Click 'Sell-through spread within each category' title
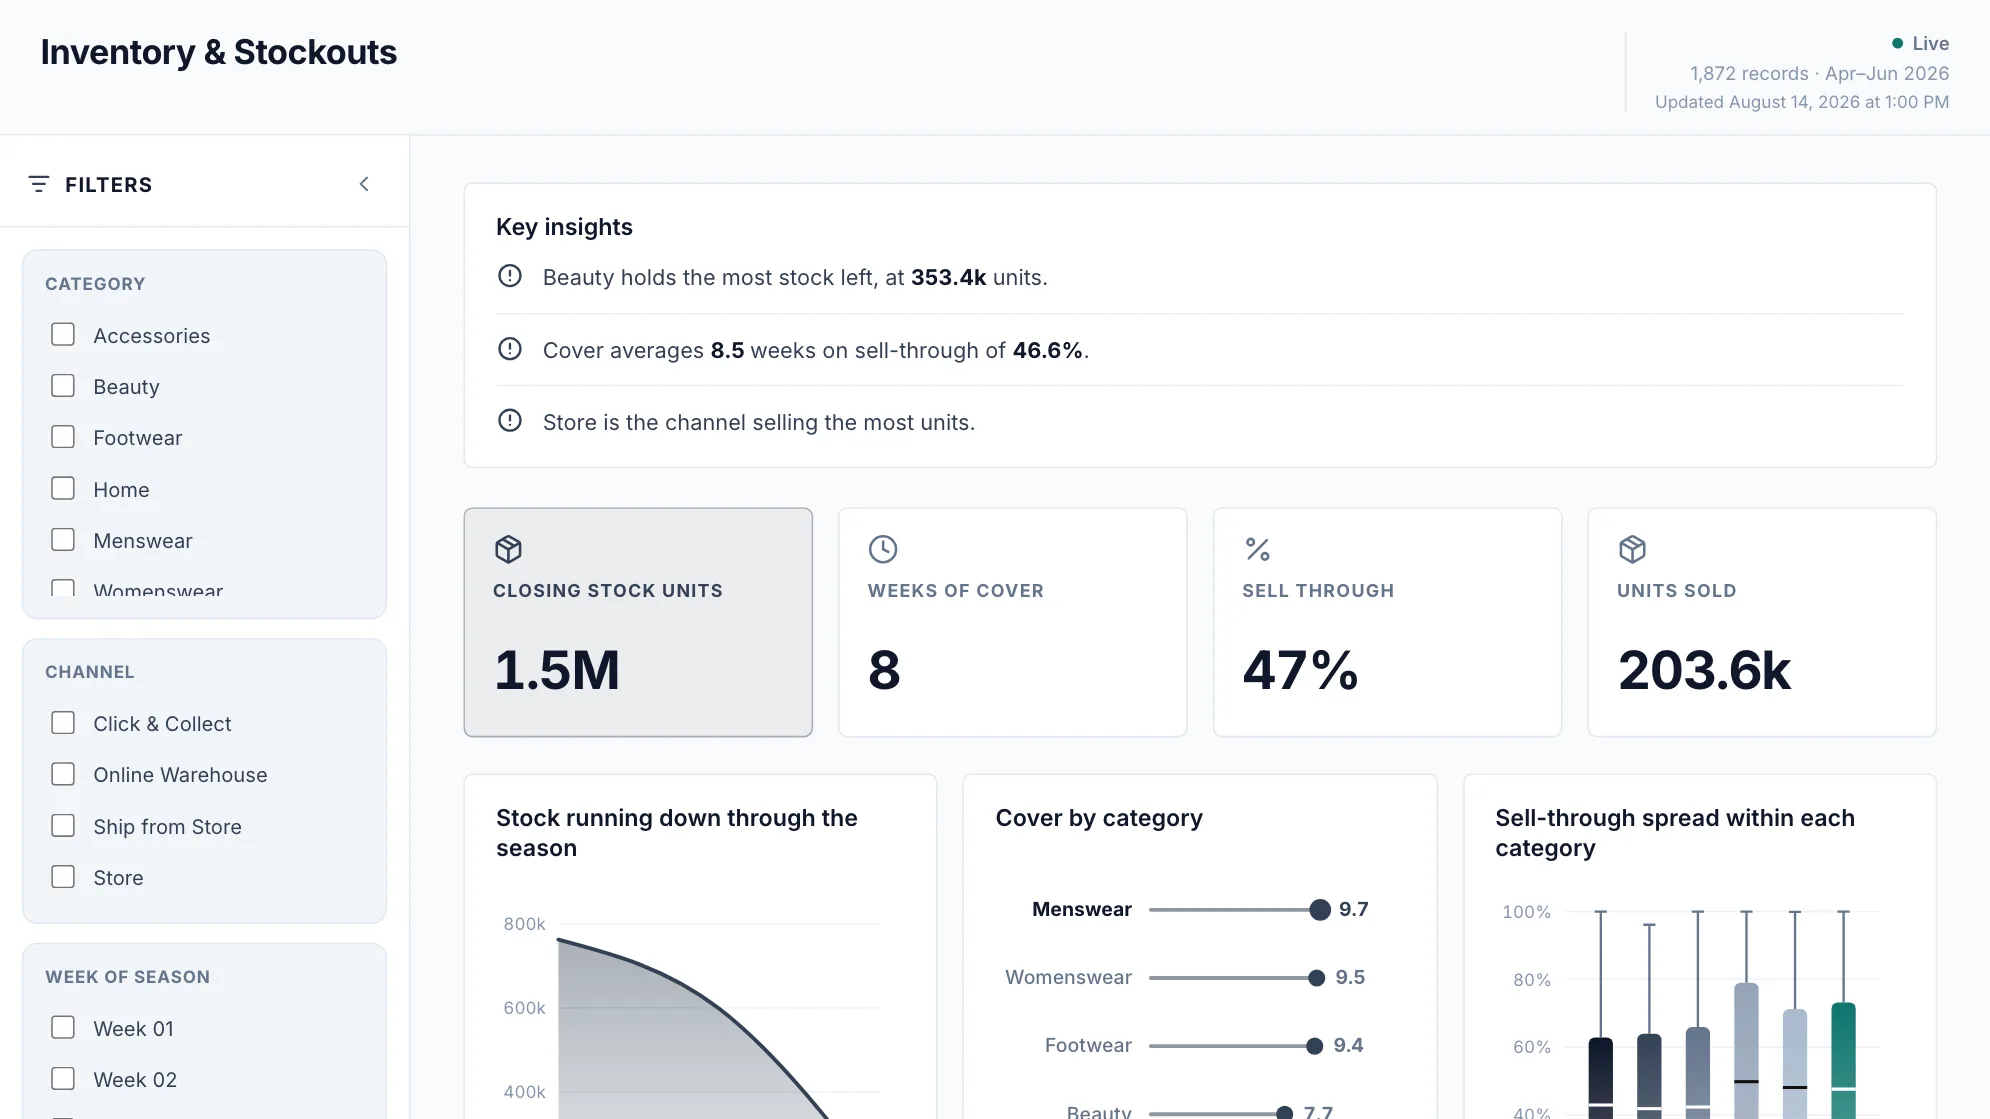 click(x=1675, y=833)
